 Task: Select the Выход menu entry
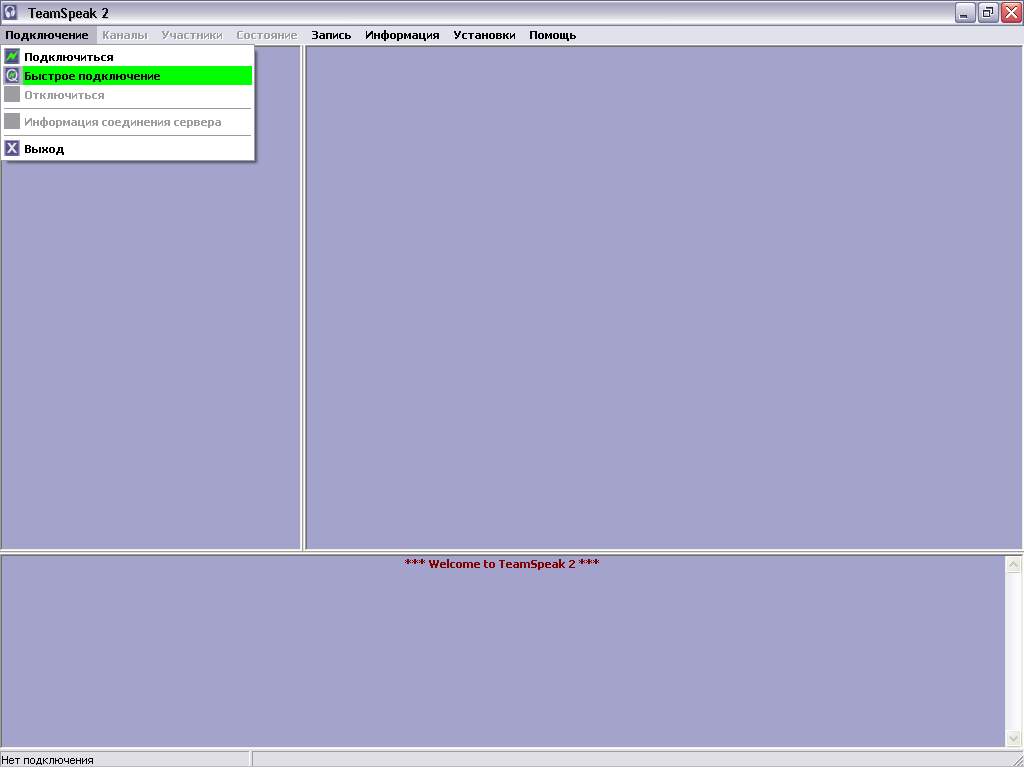(127, 148)
